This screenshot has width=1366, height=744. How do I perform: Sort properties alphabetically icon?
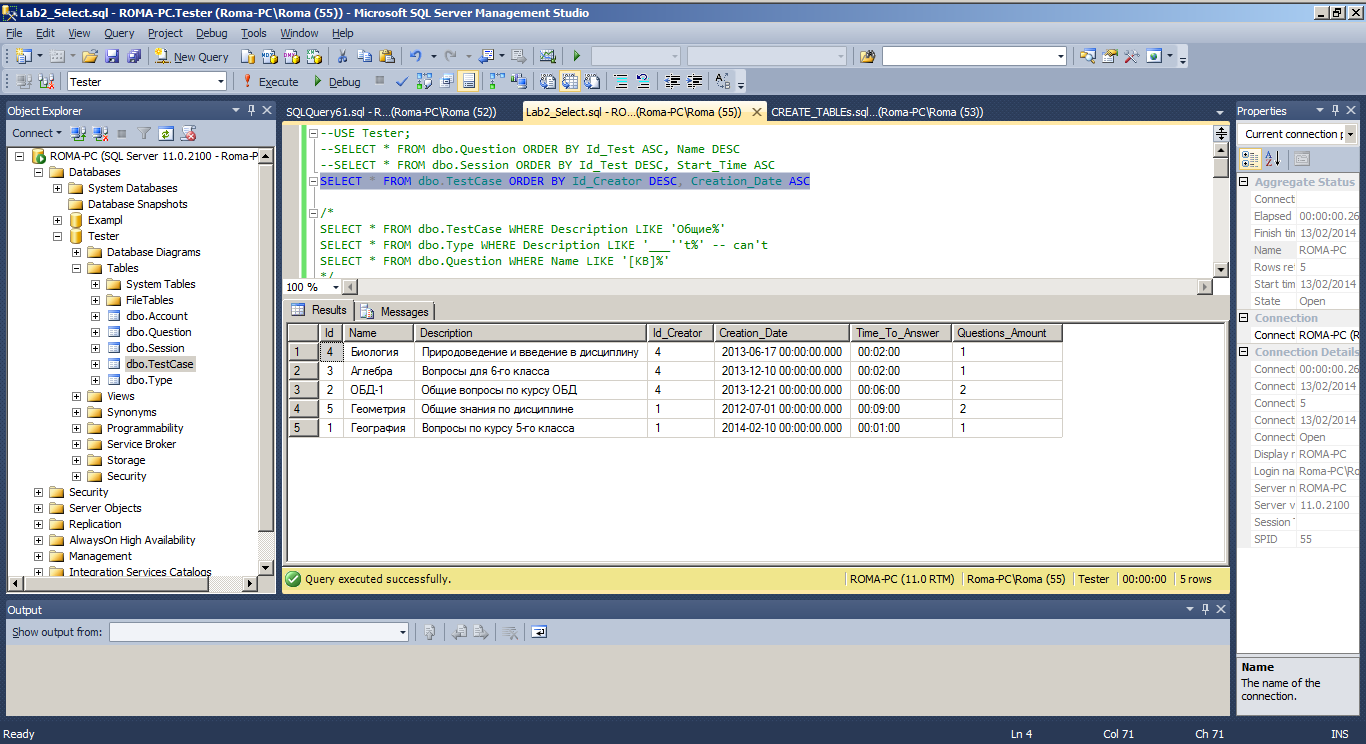(x=1272, y=158)
